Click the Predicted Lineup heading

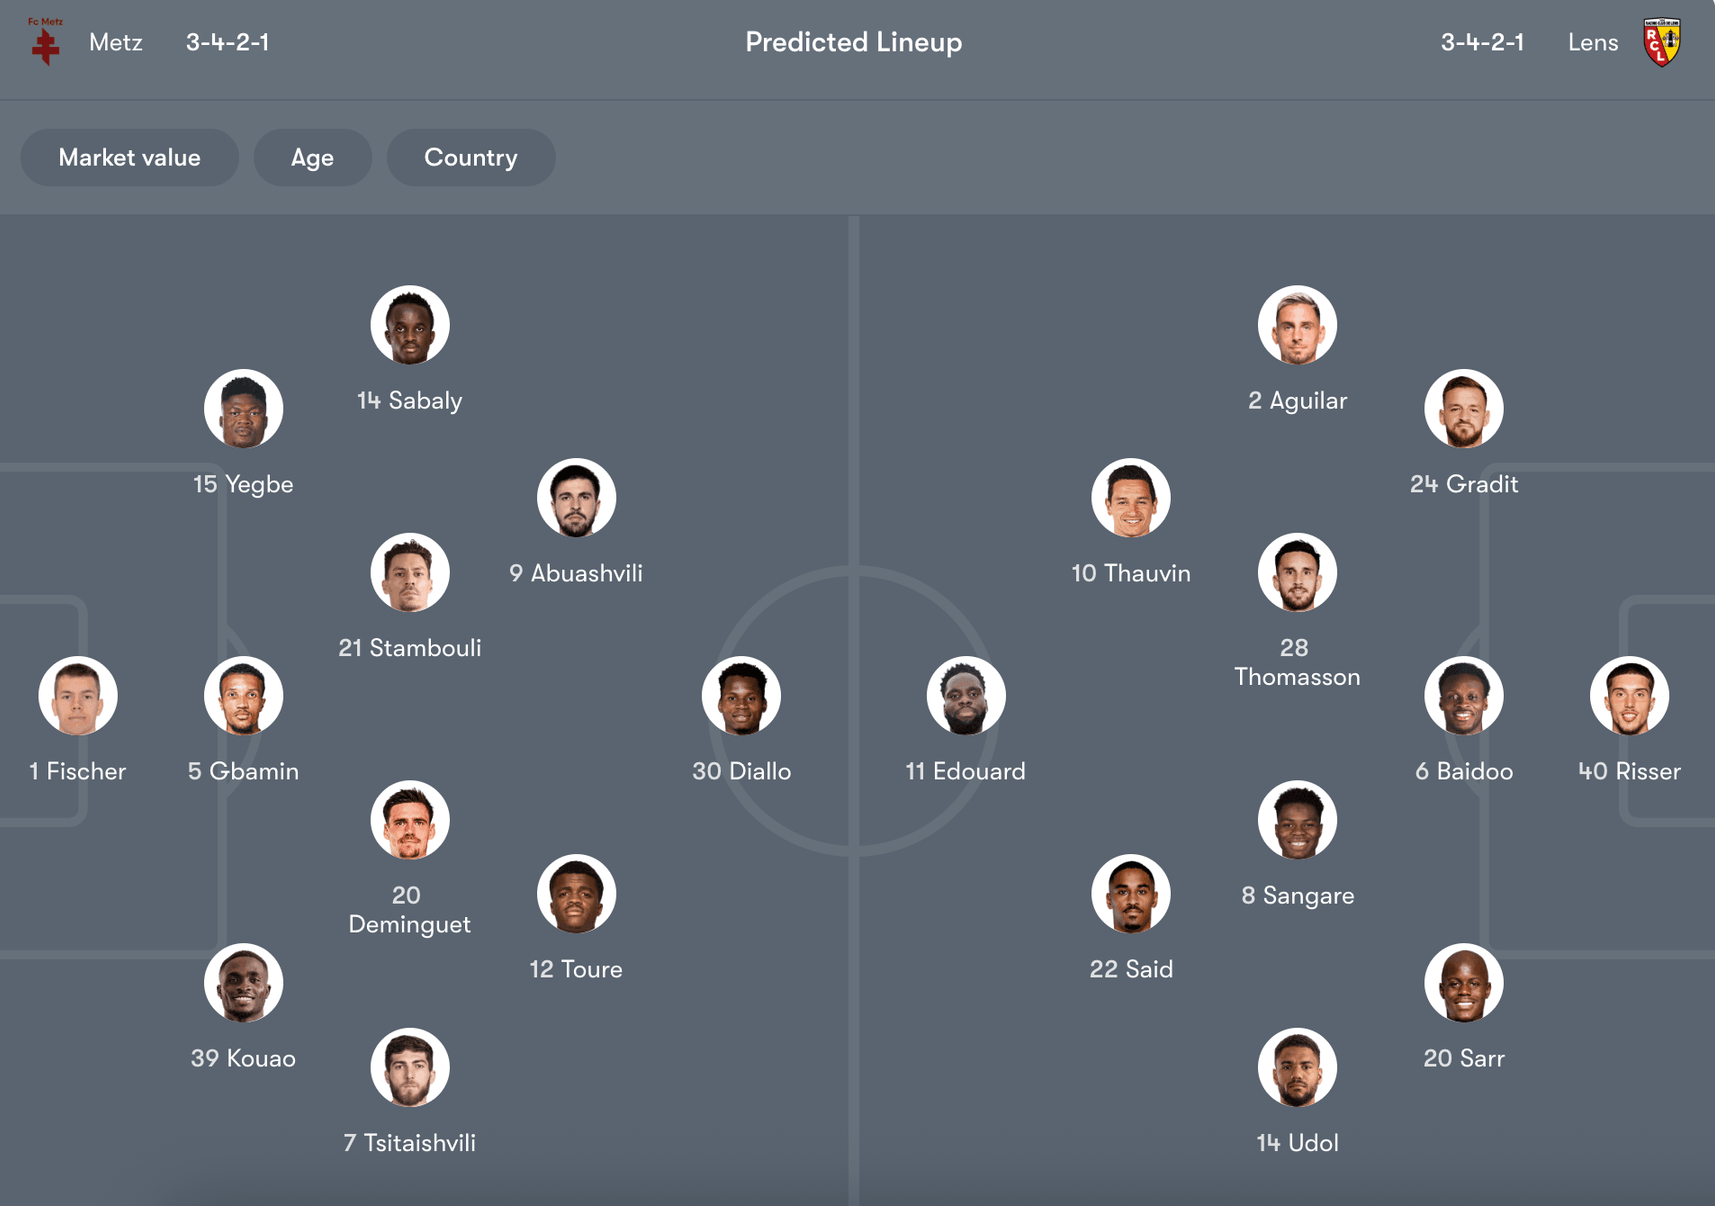[853, 42]
